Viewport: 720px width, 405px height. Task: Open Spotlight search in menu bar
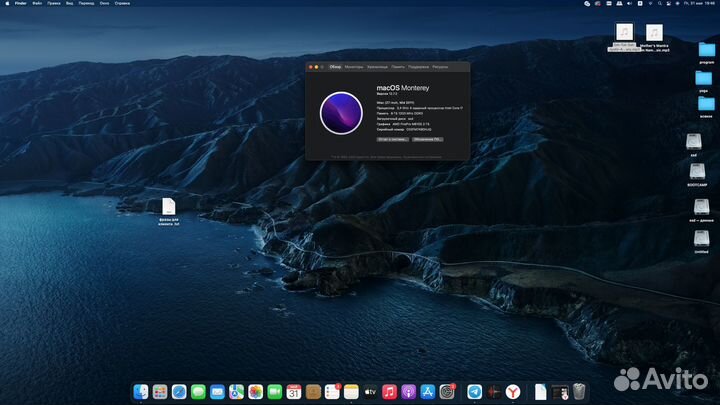(x=659, y=3)
